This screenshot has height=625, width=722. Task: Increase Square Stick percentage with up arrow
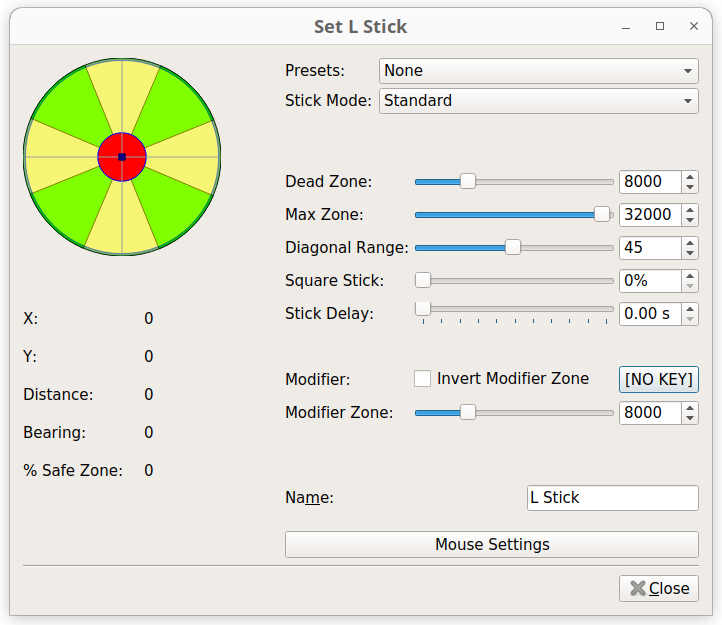click(690, 276)
